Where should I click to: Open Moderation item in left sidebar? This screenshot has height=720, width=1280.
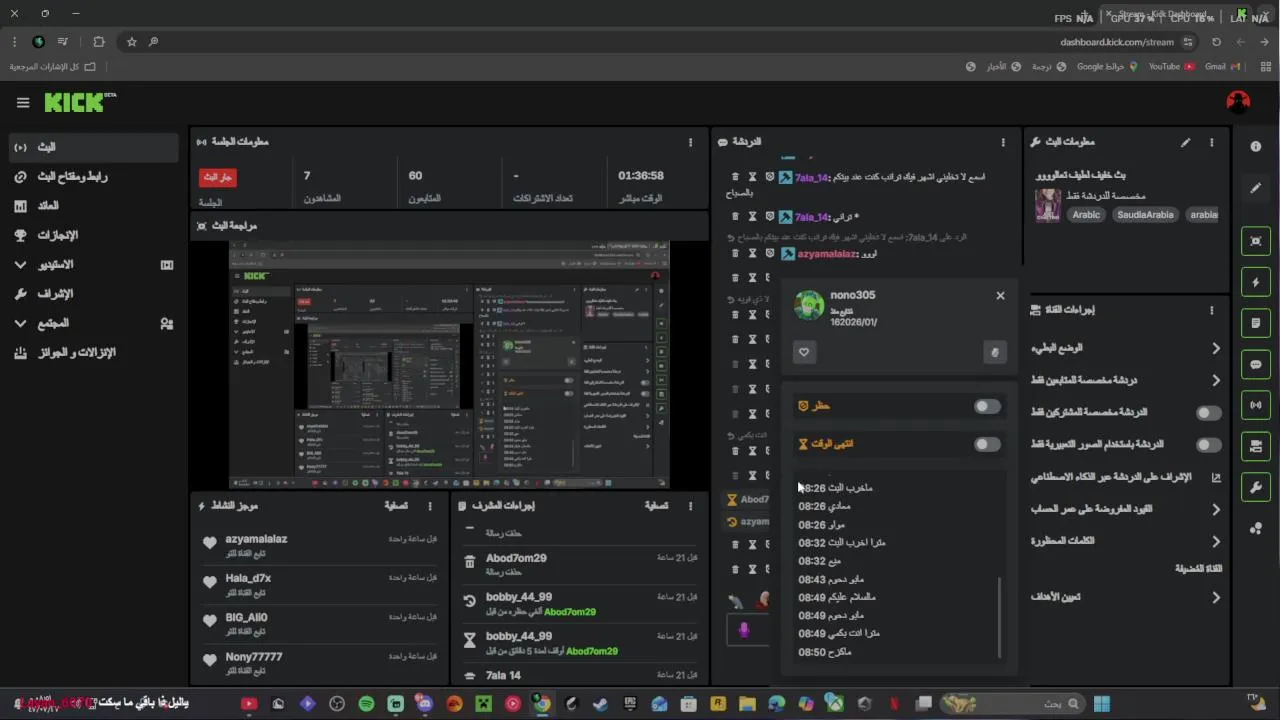point(94,294)
